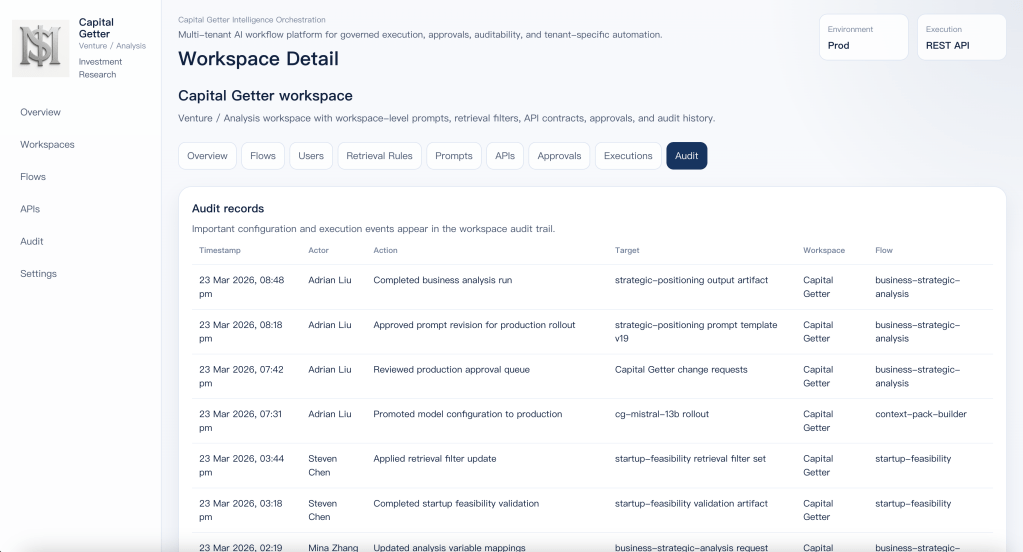
Task: Click the Timestamp column header
Action: point(220,250)
